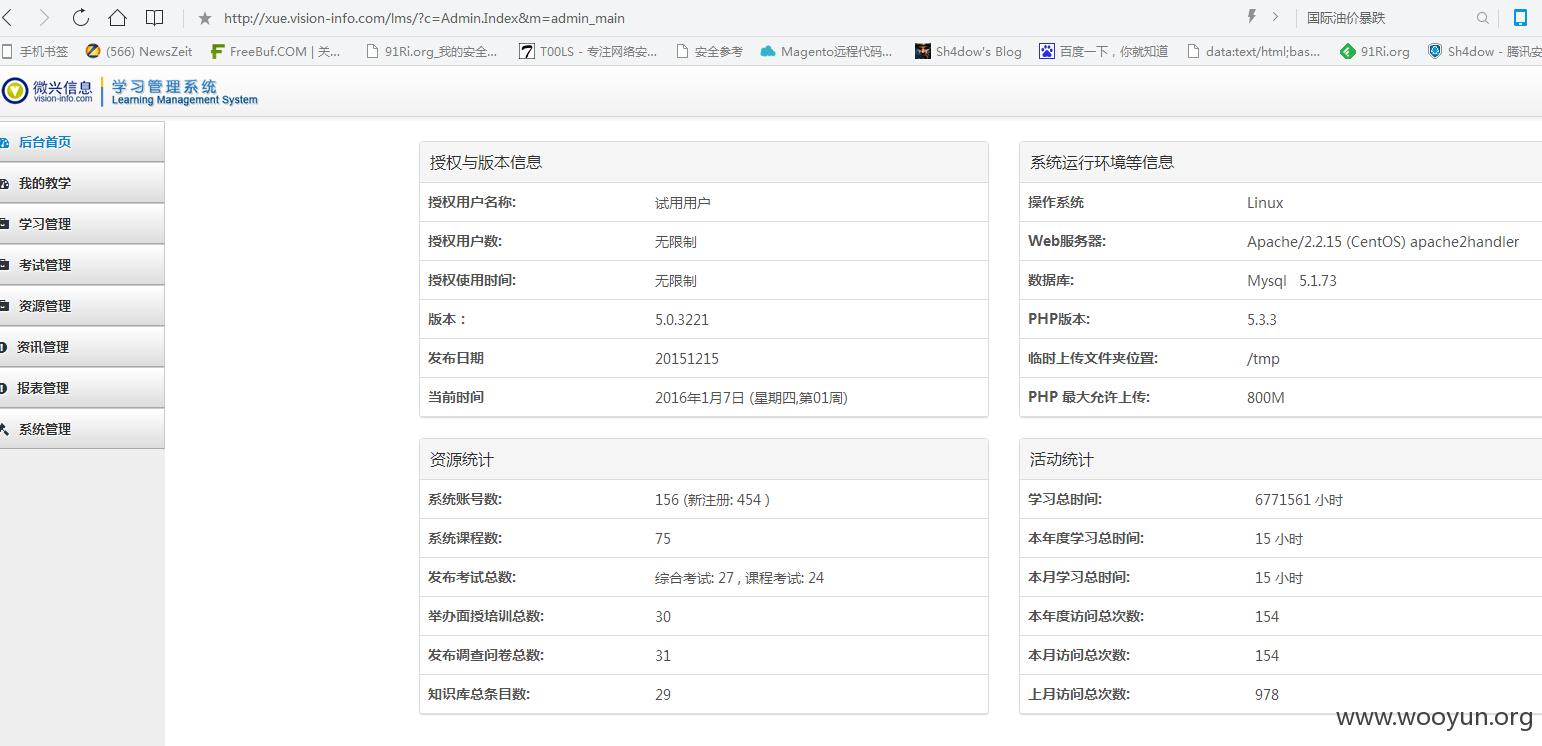Open T00LS bookmark

point(587,51)
